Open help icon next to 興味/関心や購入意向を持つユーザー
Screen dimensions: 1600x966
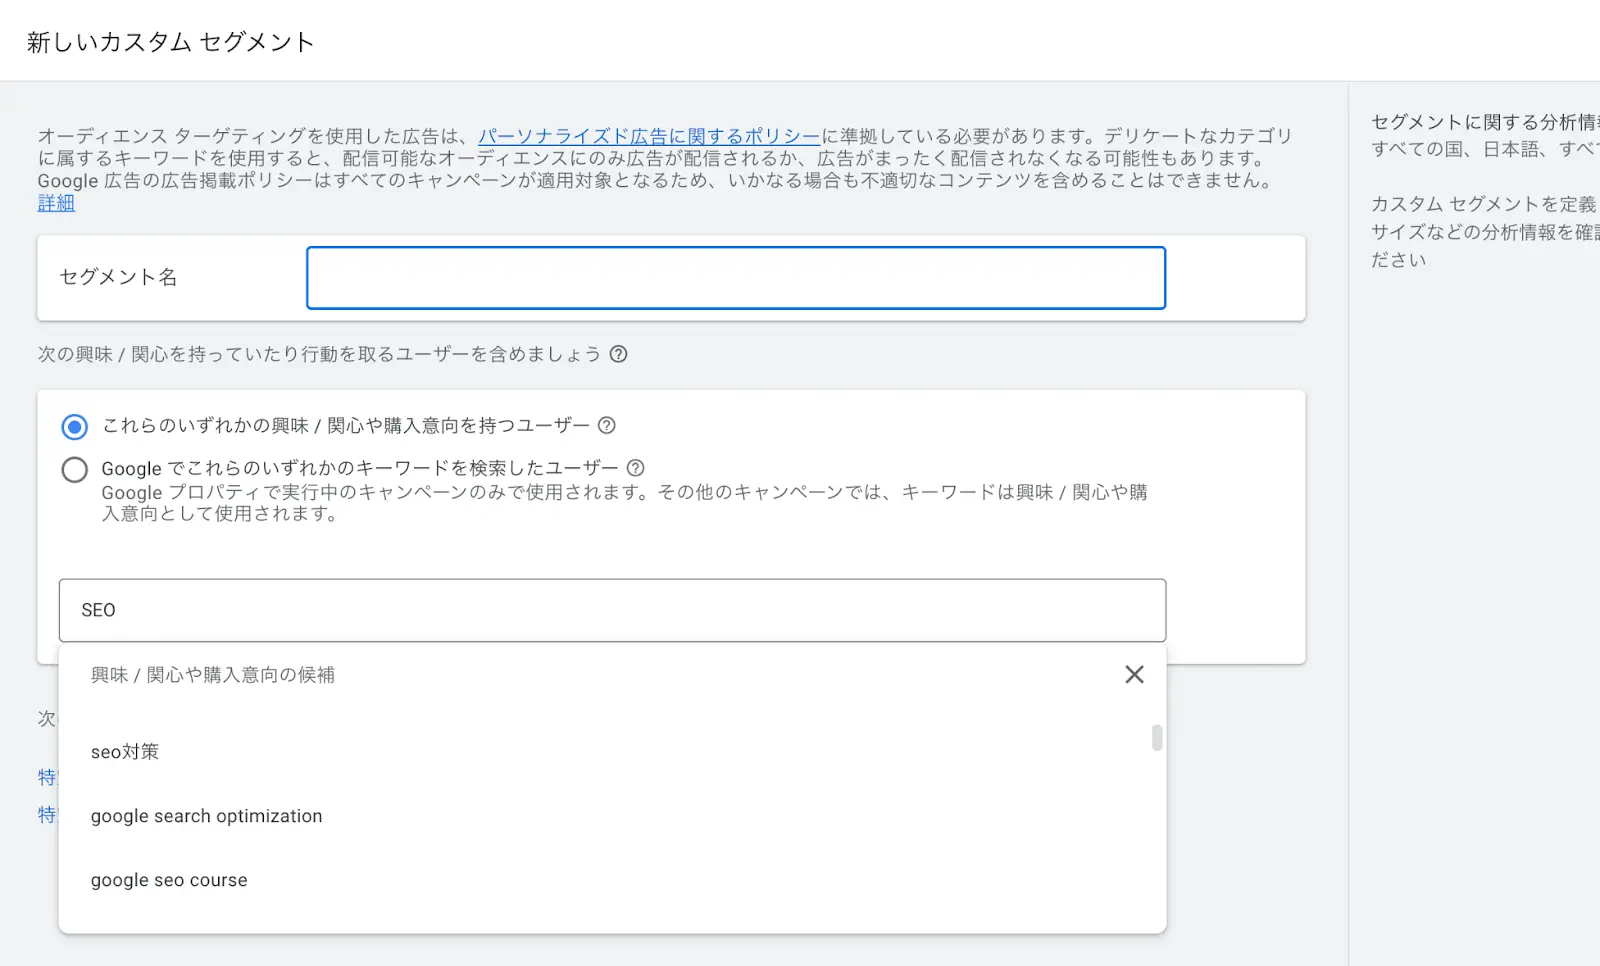tap(606, 425)
